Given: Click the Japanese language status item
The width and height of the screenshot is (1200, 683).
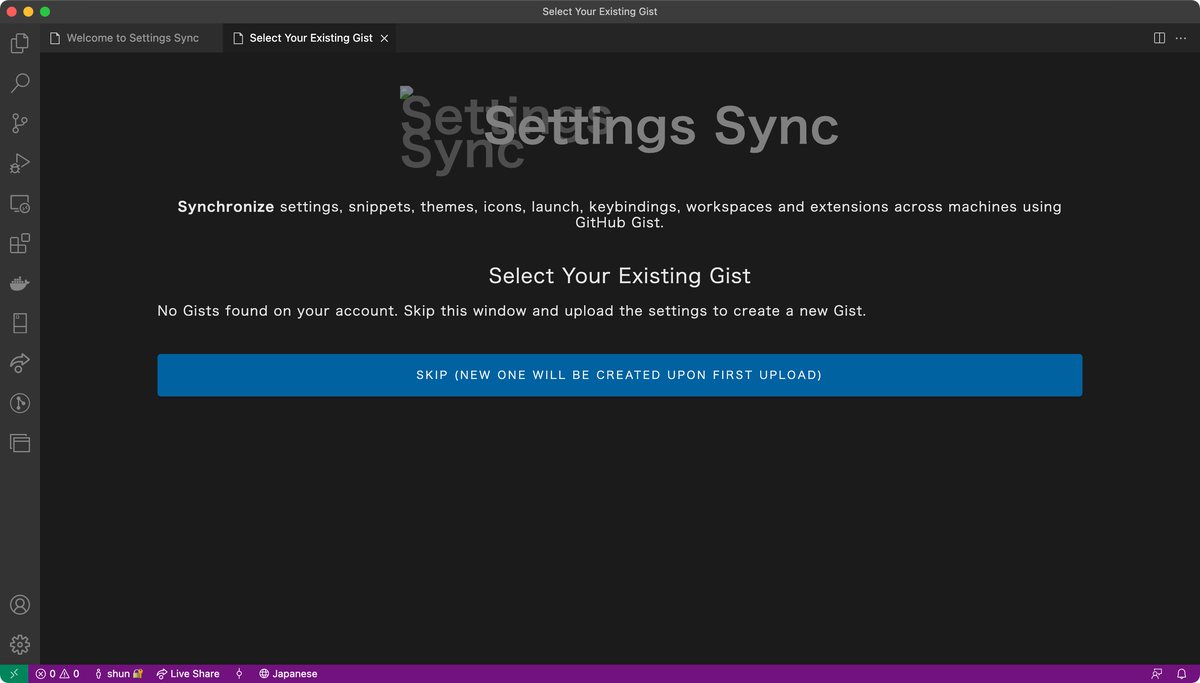Looking at the screenshot, I should click(x=288, y=674).
